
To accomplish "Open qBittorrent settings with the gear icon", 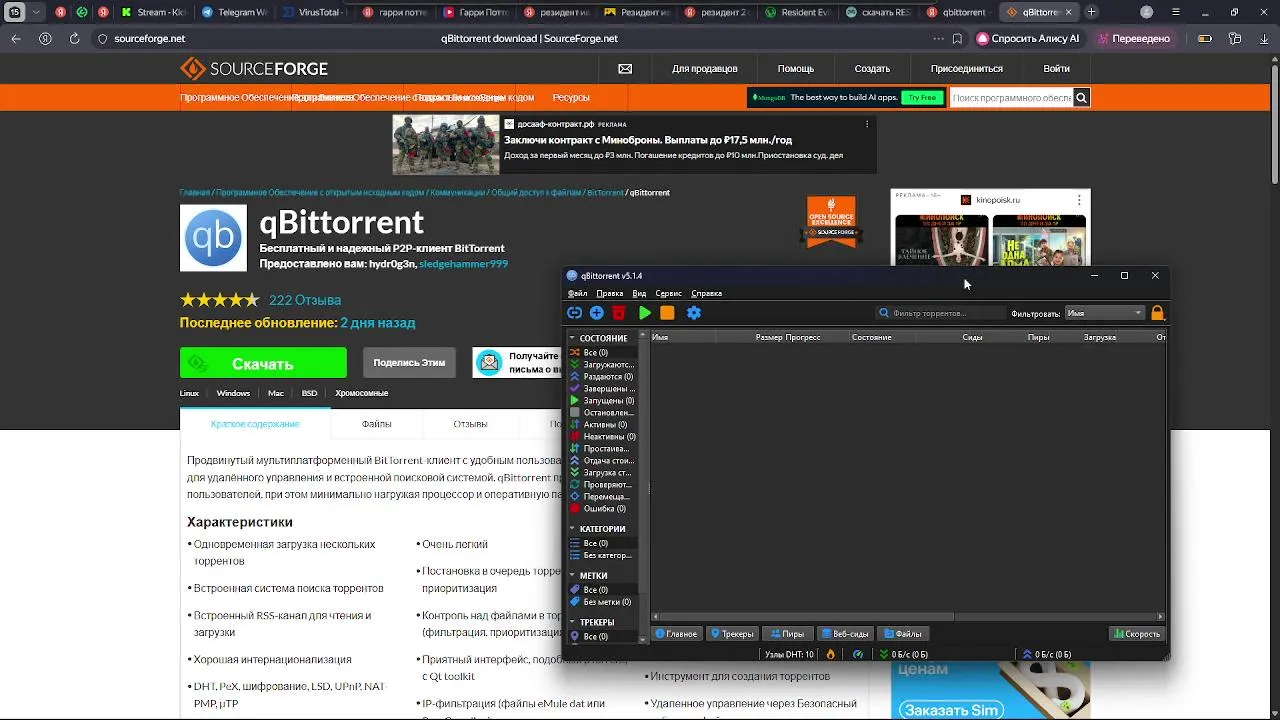I will tap(694, 313).
